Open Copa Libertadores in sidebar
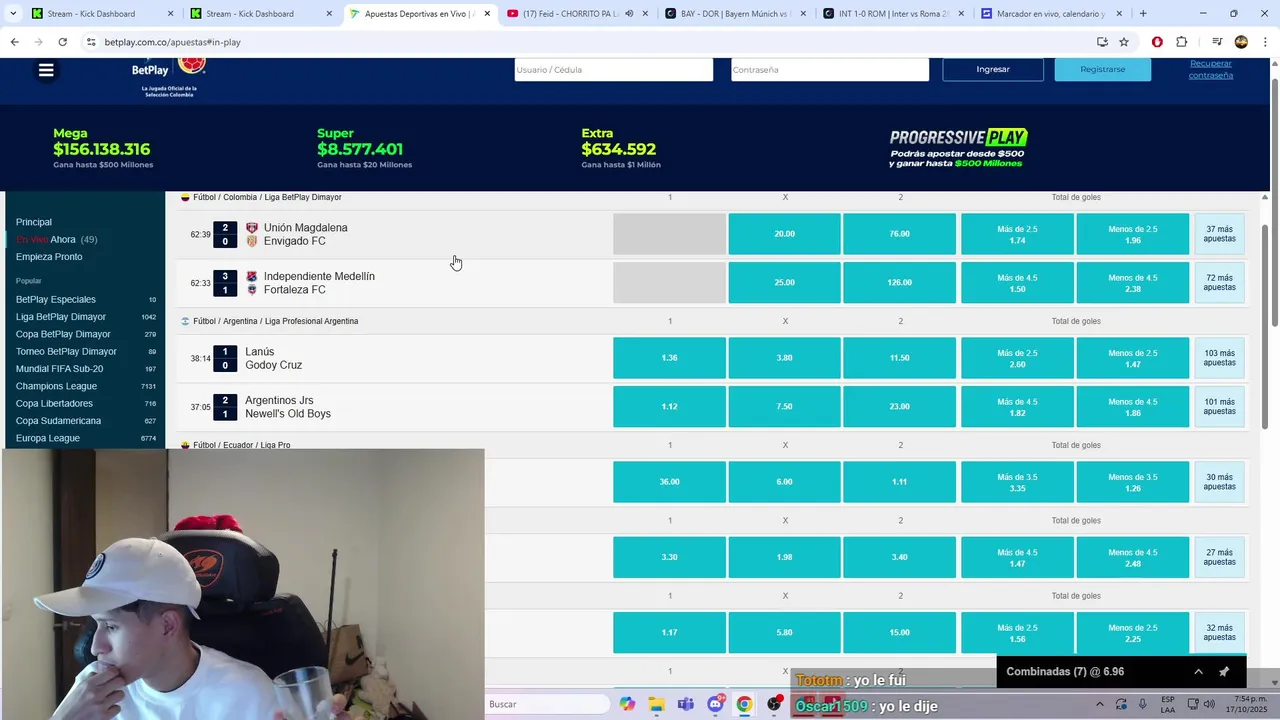 tap(54, 403)
